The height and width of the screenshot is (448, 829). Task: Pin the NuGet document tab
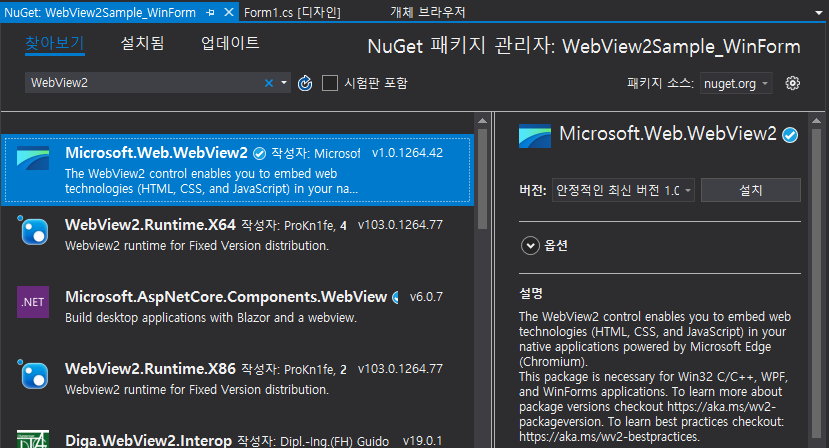click(210, 12)
